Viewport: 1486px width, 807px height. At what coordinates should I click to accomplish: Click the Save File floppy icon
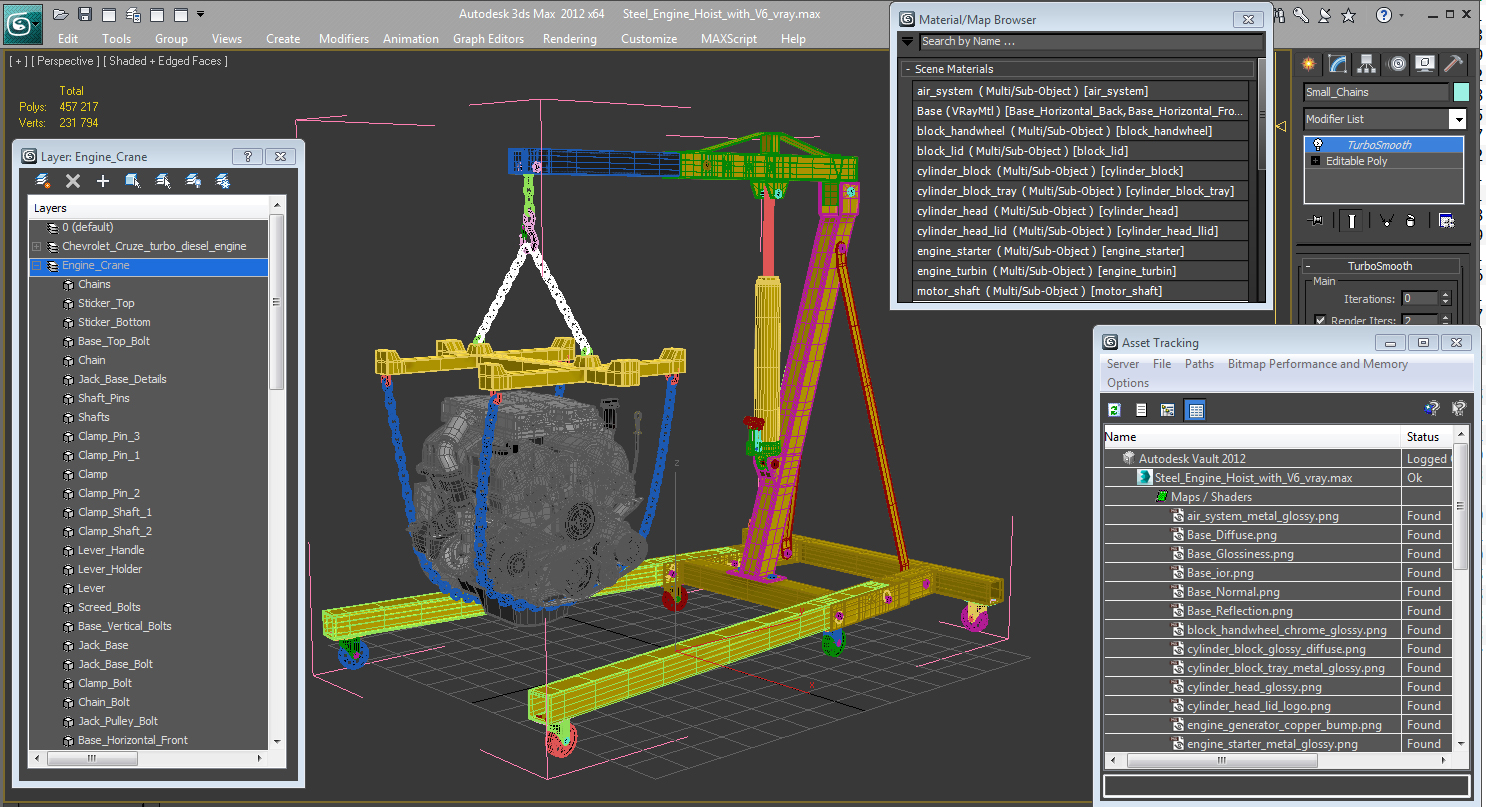click(x=85, y=14)
